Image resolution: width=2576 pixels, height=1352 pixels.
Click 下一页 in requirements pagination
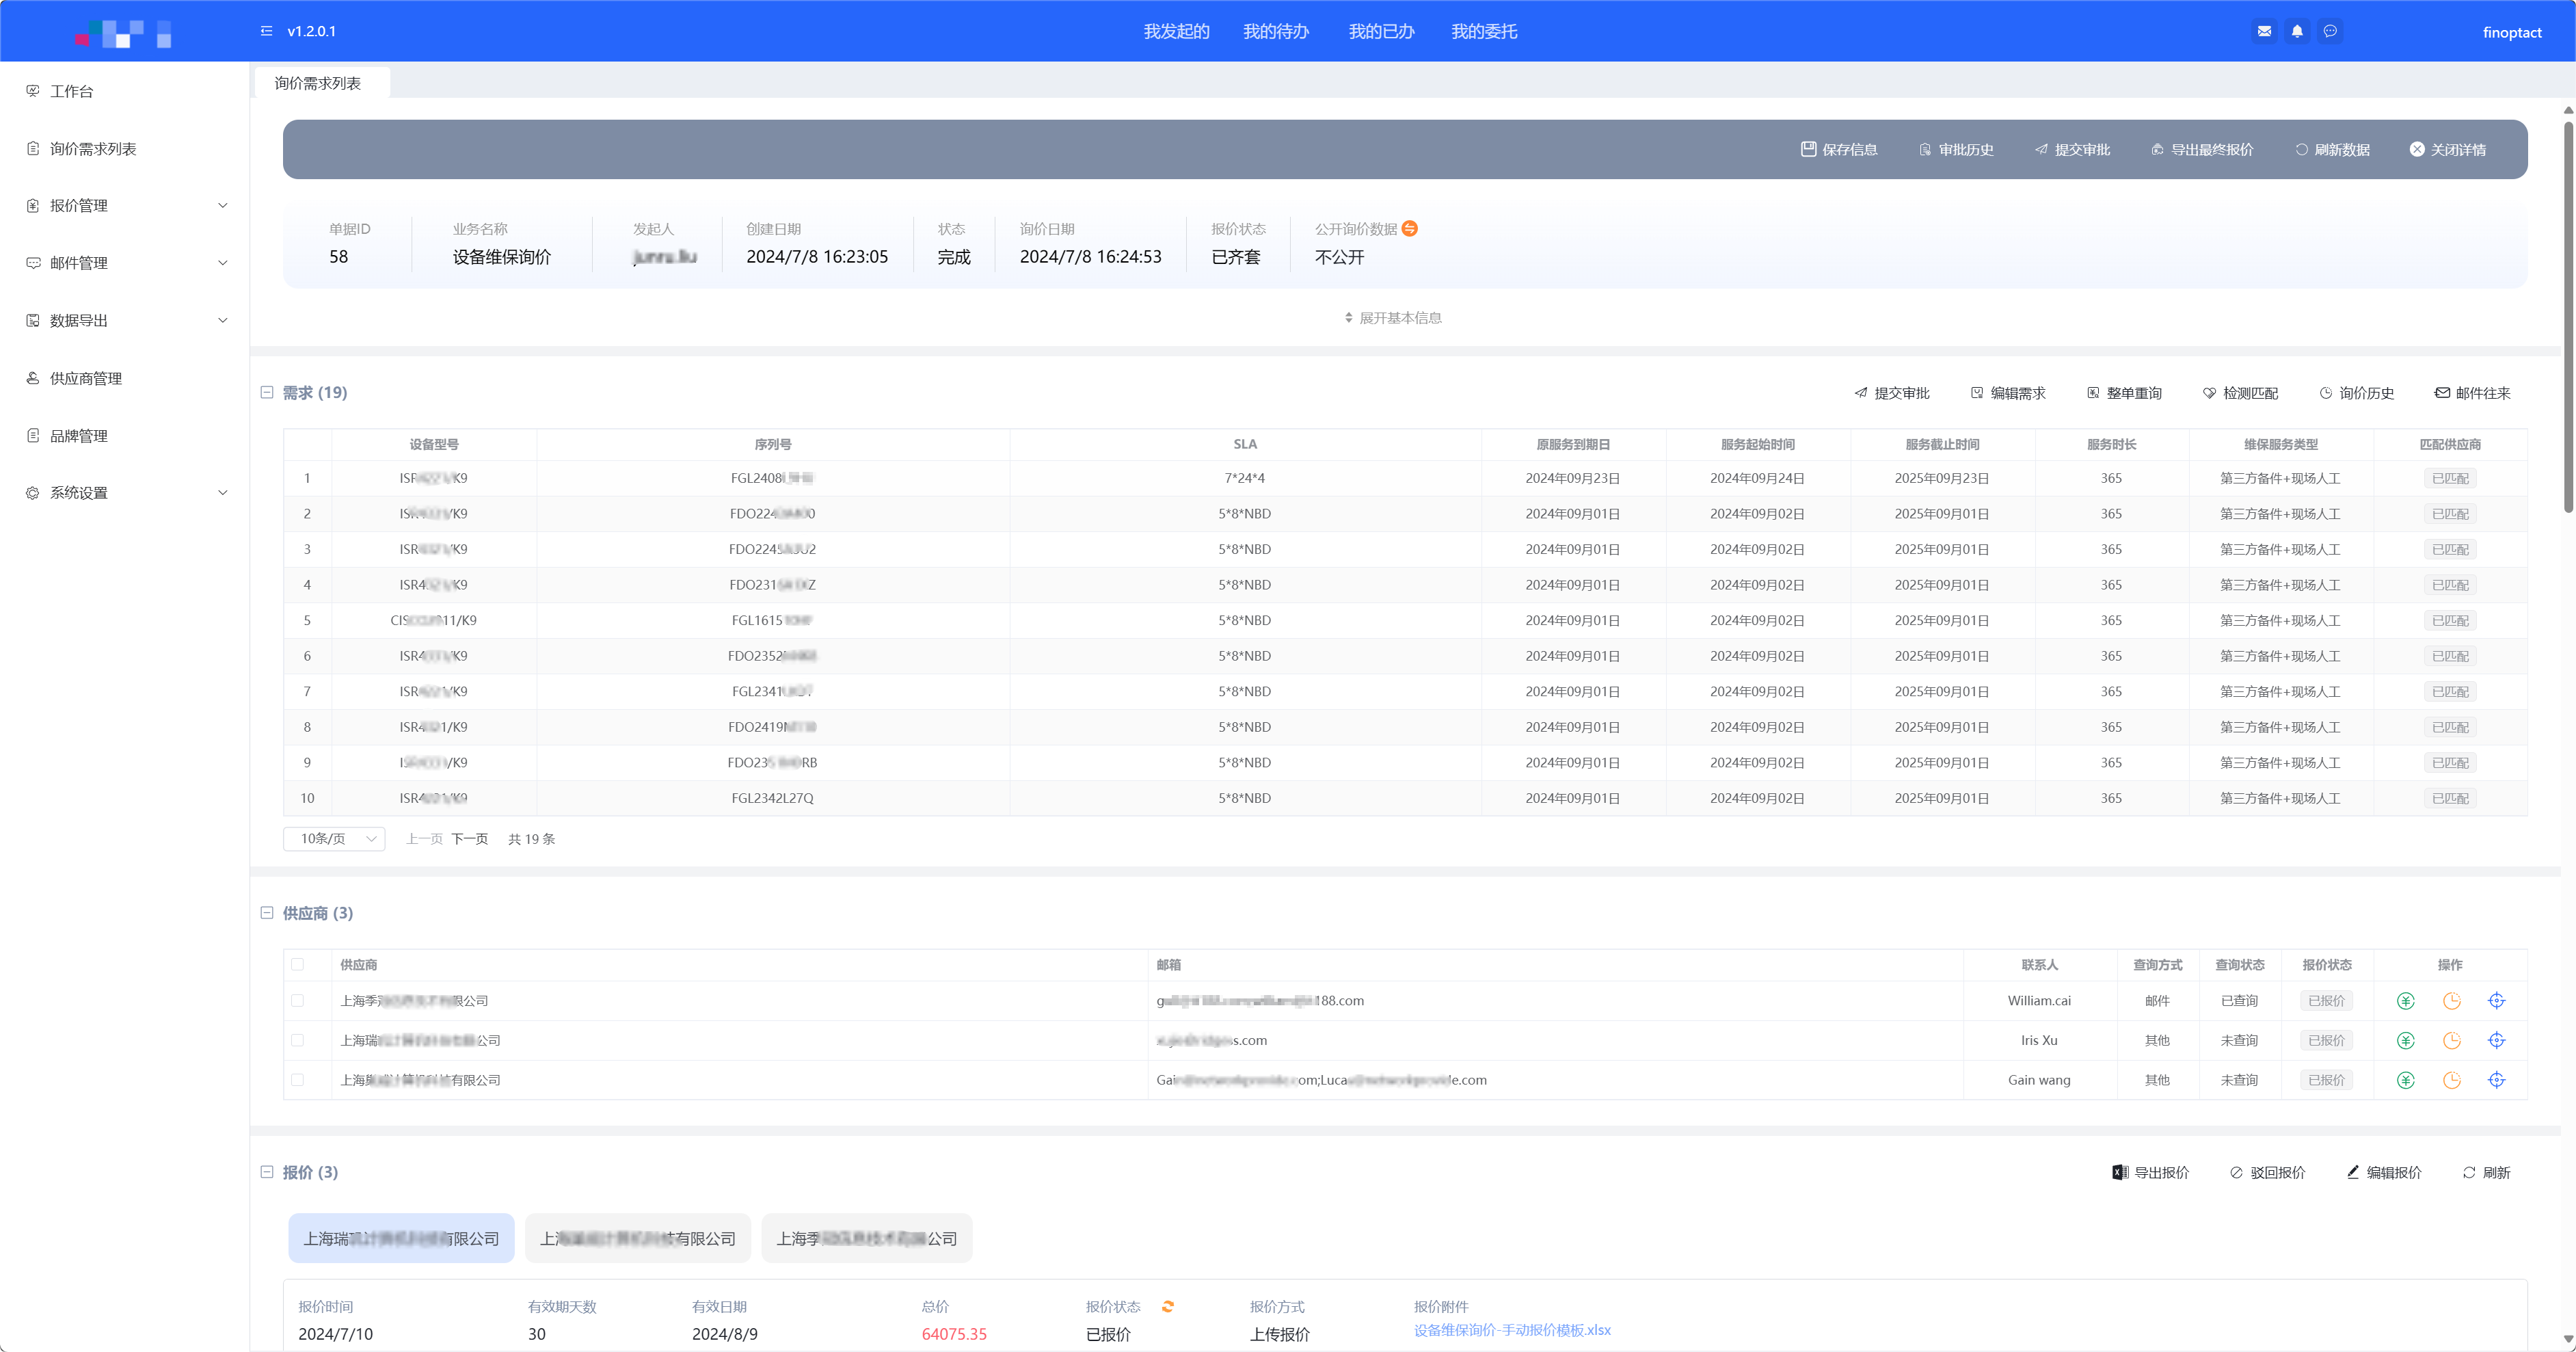click(x=469, y=839)
